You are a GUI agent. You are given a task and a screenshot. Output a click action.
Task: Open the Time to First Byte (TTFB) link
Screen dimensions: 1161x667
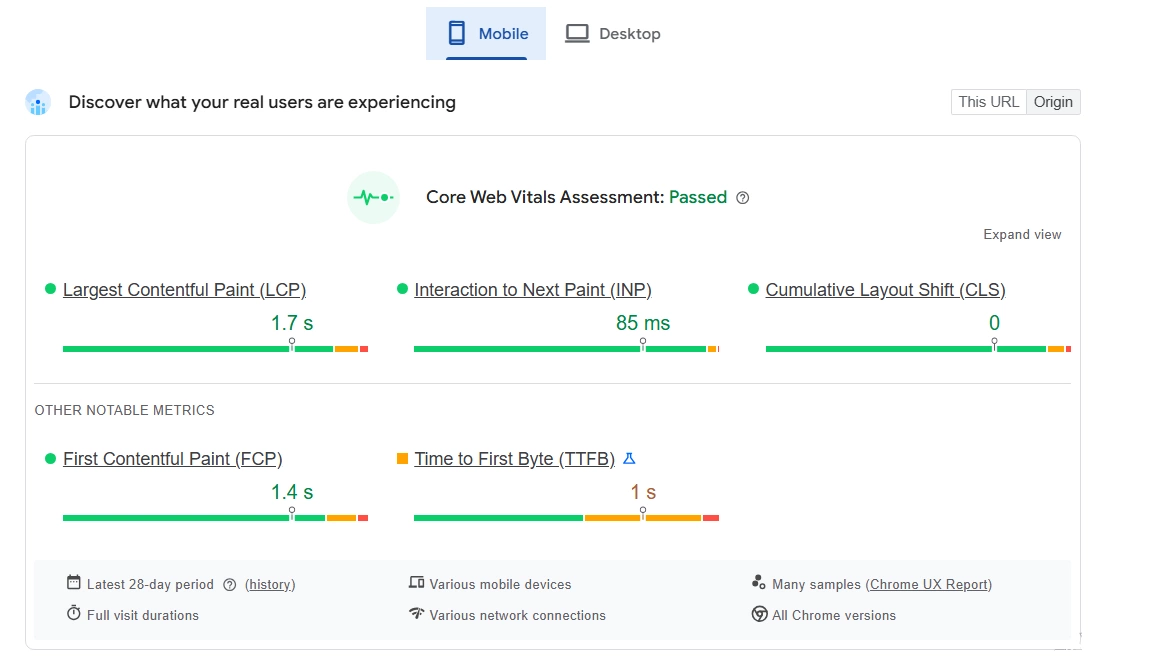click(514, 459)
